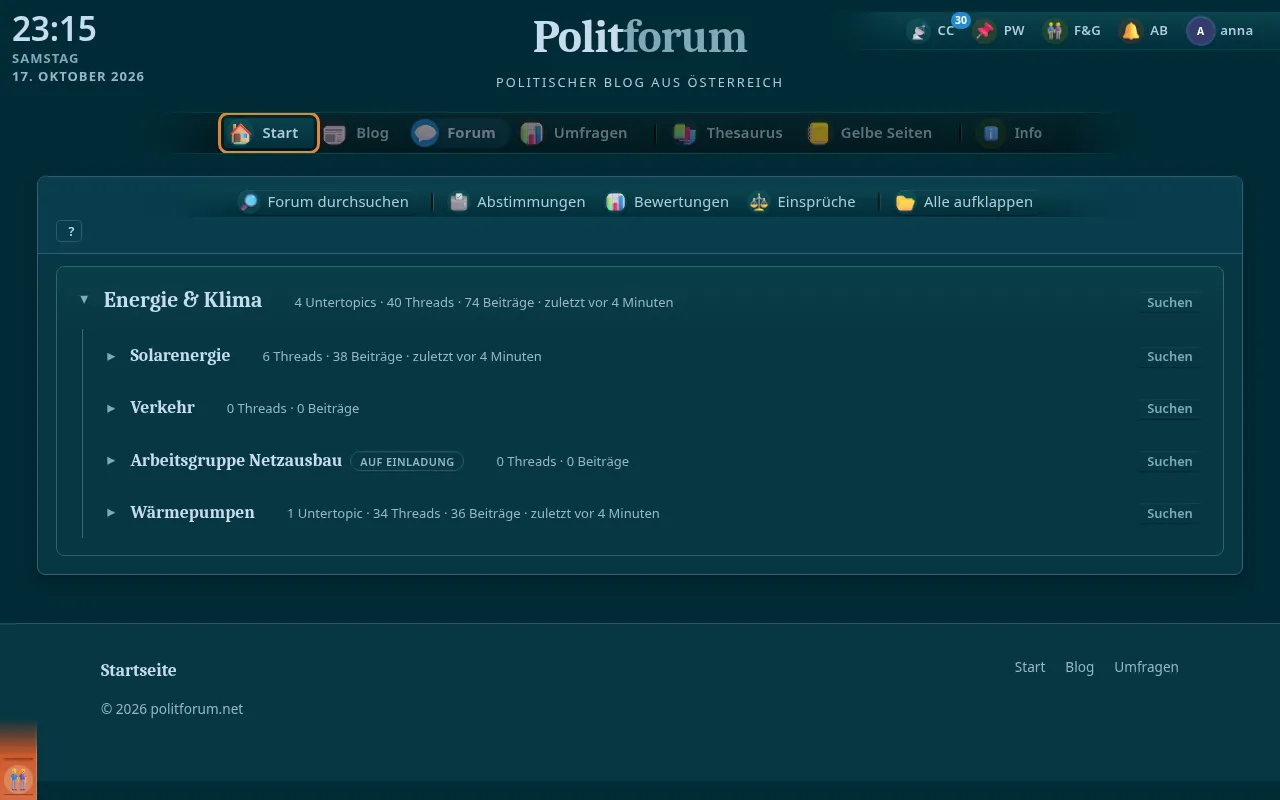Expand the Wärmepumpen subtopic arrow
The image size is (1280, 800).
click(111, 513)
